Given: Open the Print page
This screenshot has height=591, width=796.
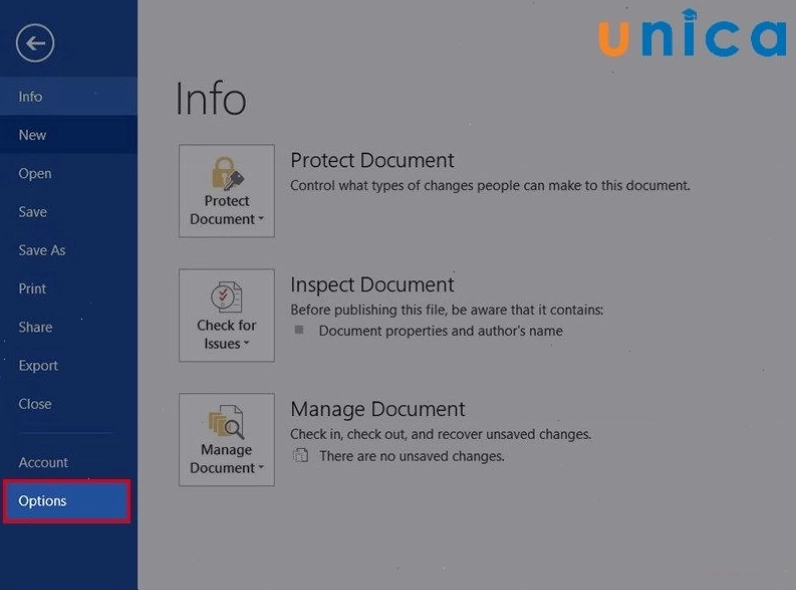Looking at the screenshot, I should pos(69,289).
